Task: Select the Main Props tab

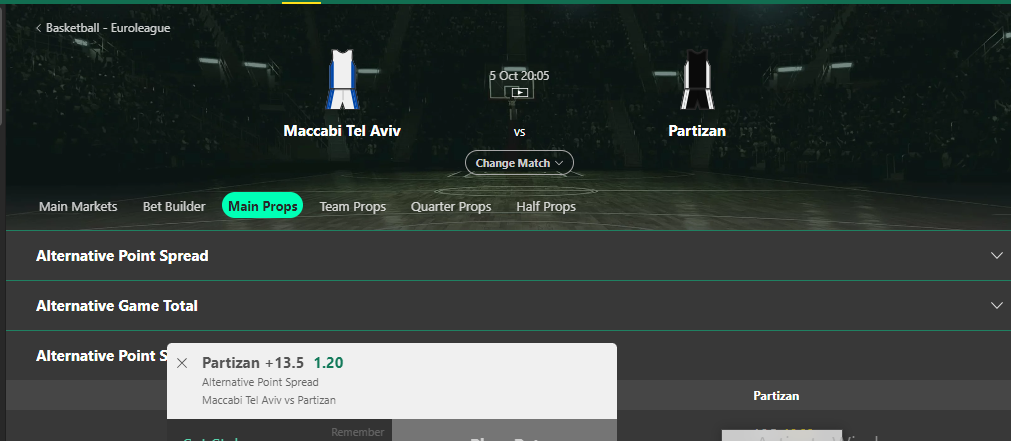Action: (x=262, y=206)
